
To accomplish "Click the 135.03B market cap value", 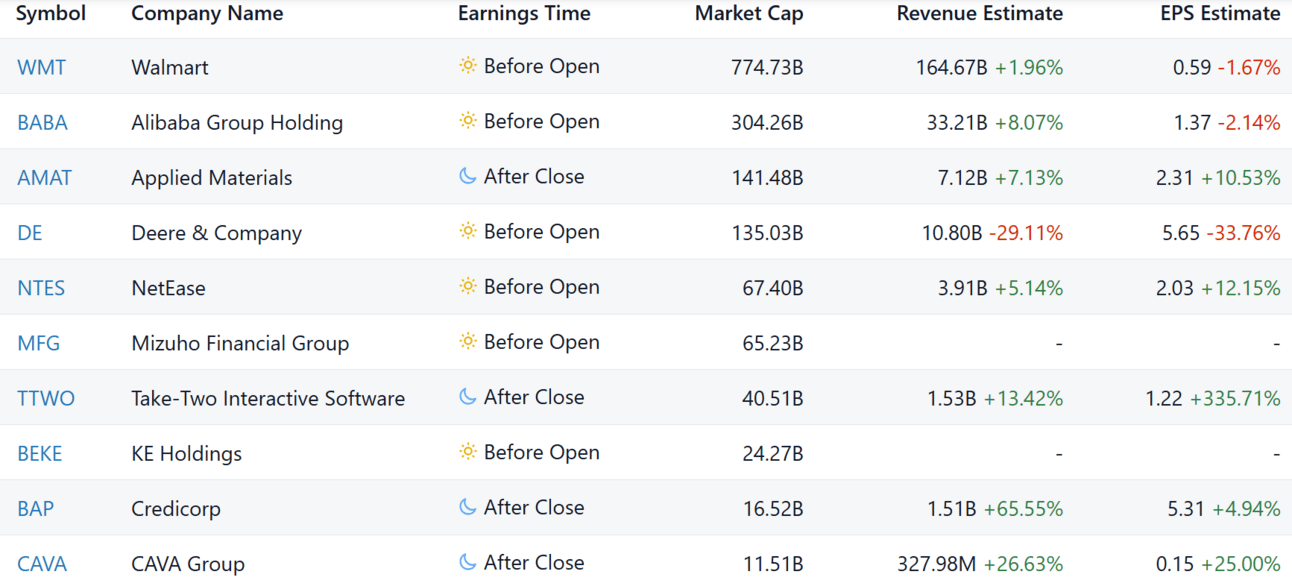I will pyautogui.click(x=767, y=232).
